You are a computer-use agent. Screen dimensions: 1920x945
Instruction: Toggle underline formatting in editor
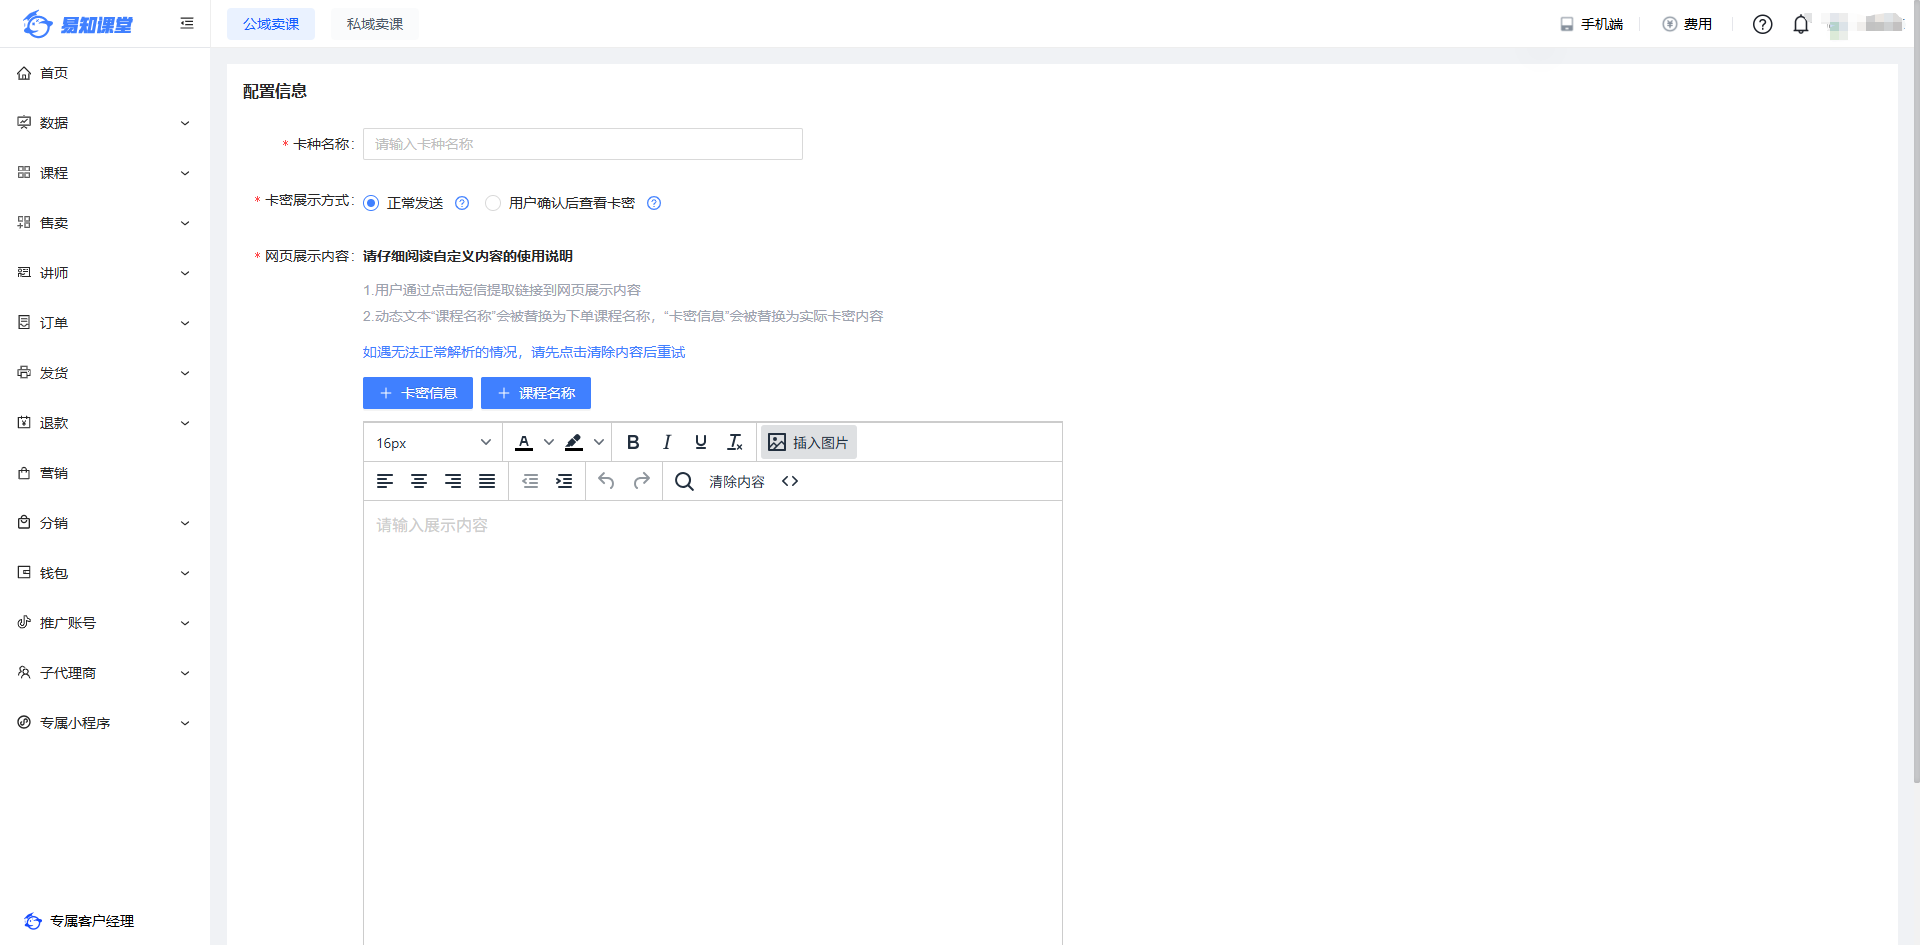tap(701, 442)
